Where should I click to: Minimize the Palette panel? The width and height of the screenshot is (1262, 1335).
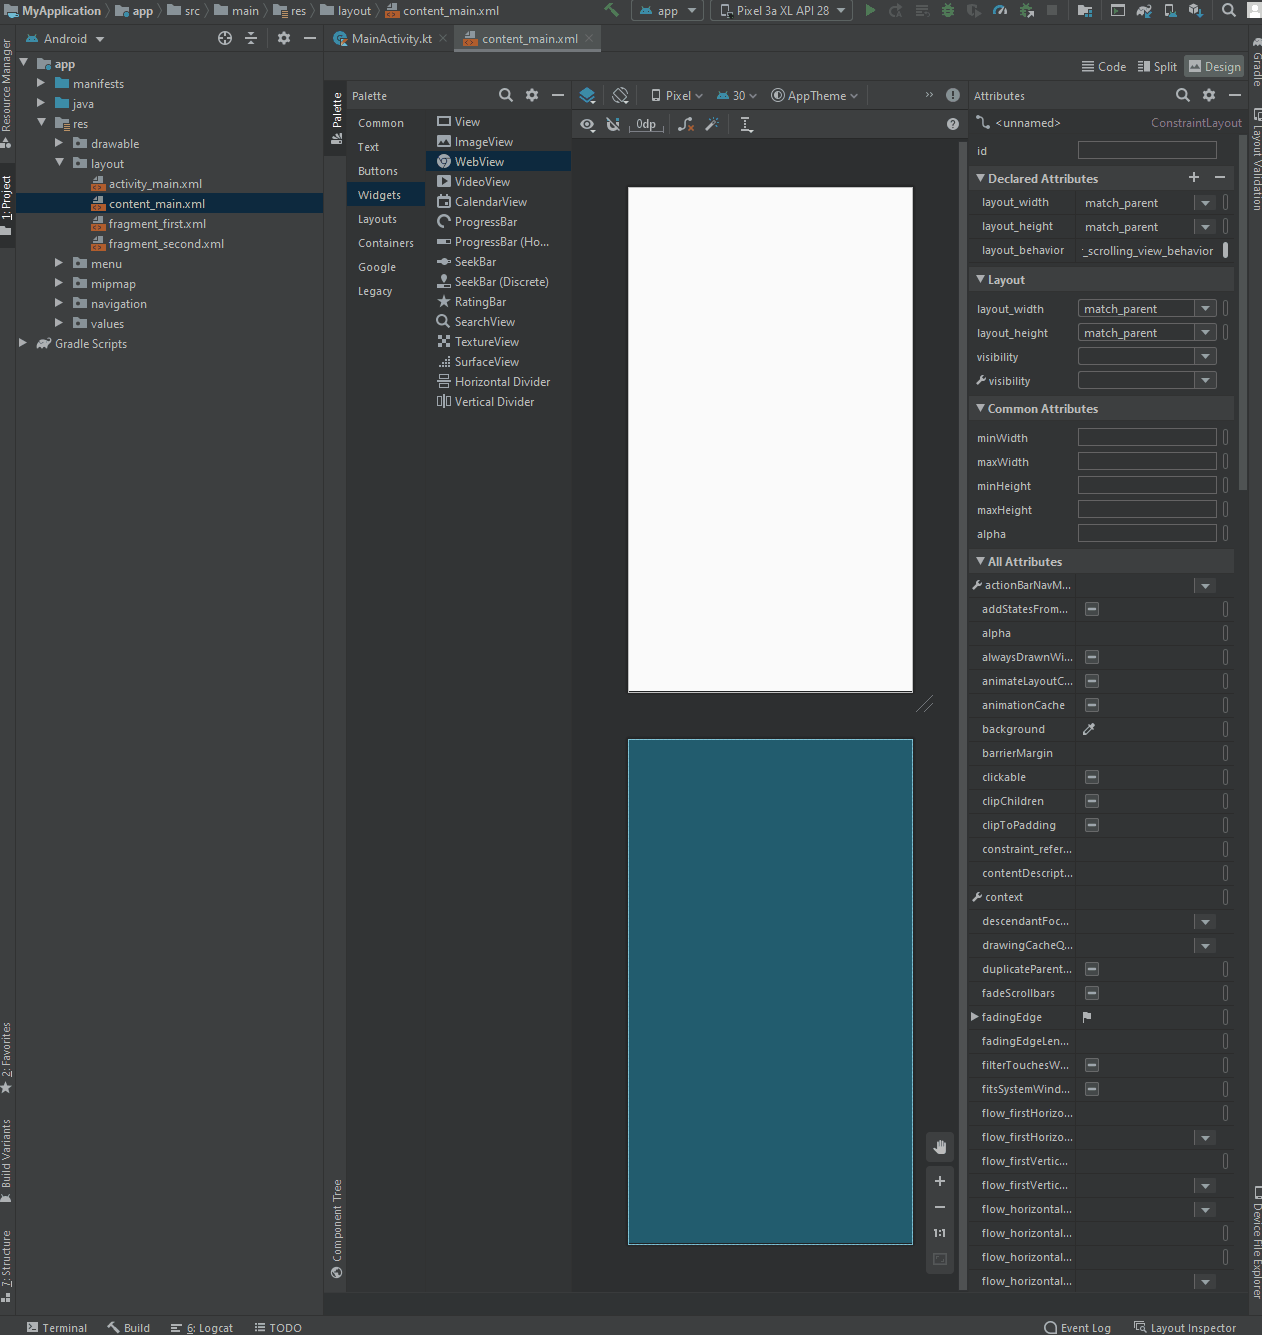tap(558, 95)
